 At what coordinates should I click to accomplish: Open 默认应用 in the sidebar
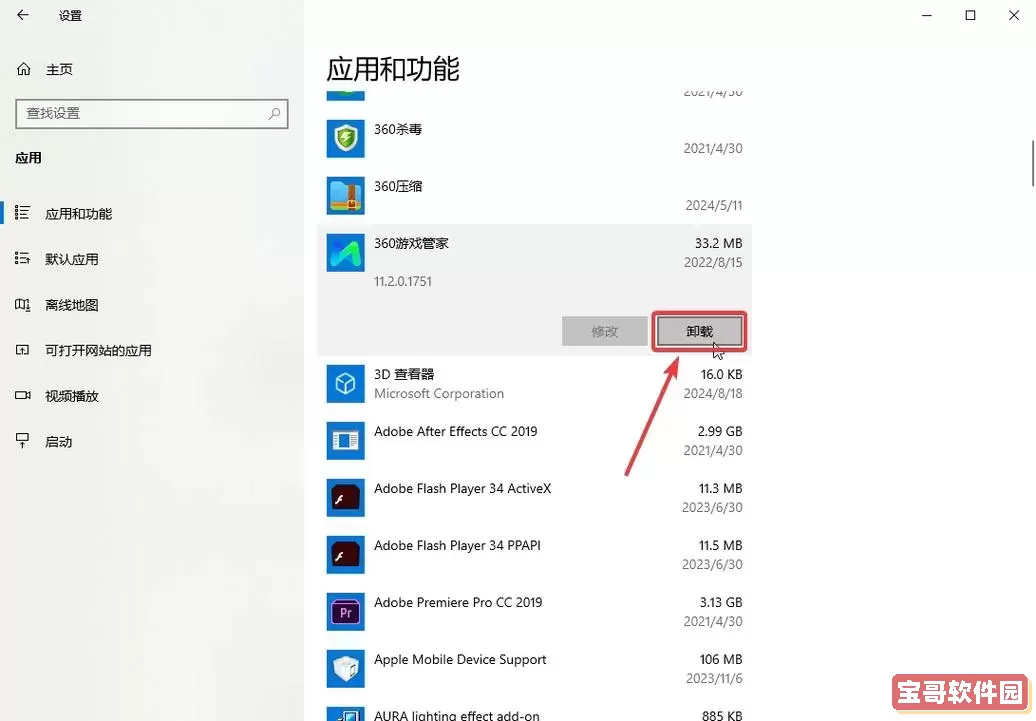point(71,259)
